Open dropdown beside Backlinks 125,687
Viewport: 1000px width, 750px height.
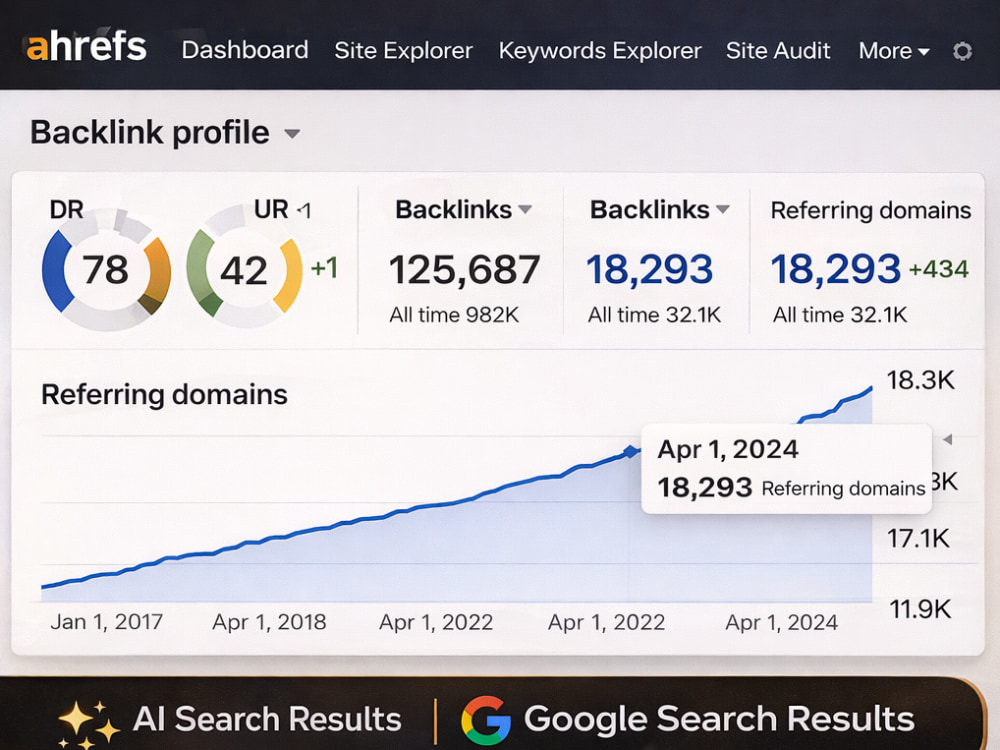click(x=525, y=209)
